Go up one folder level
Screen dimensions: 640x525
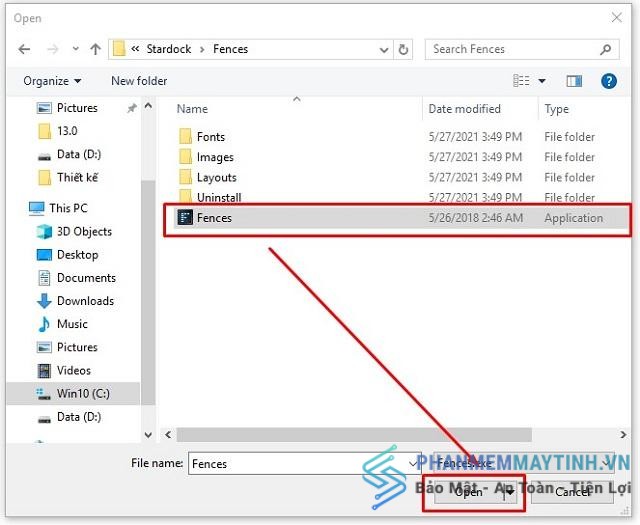(96, 49)
